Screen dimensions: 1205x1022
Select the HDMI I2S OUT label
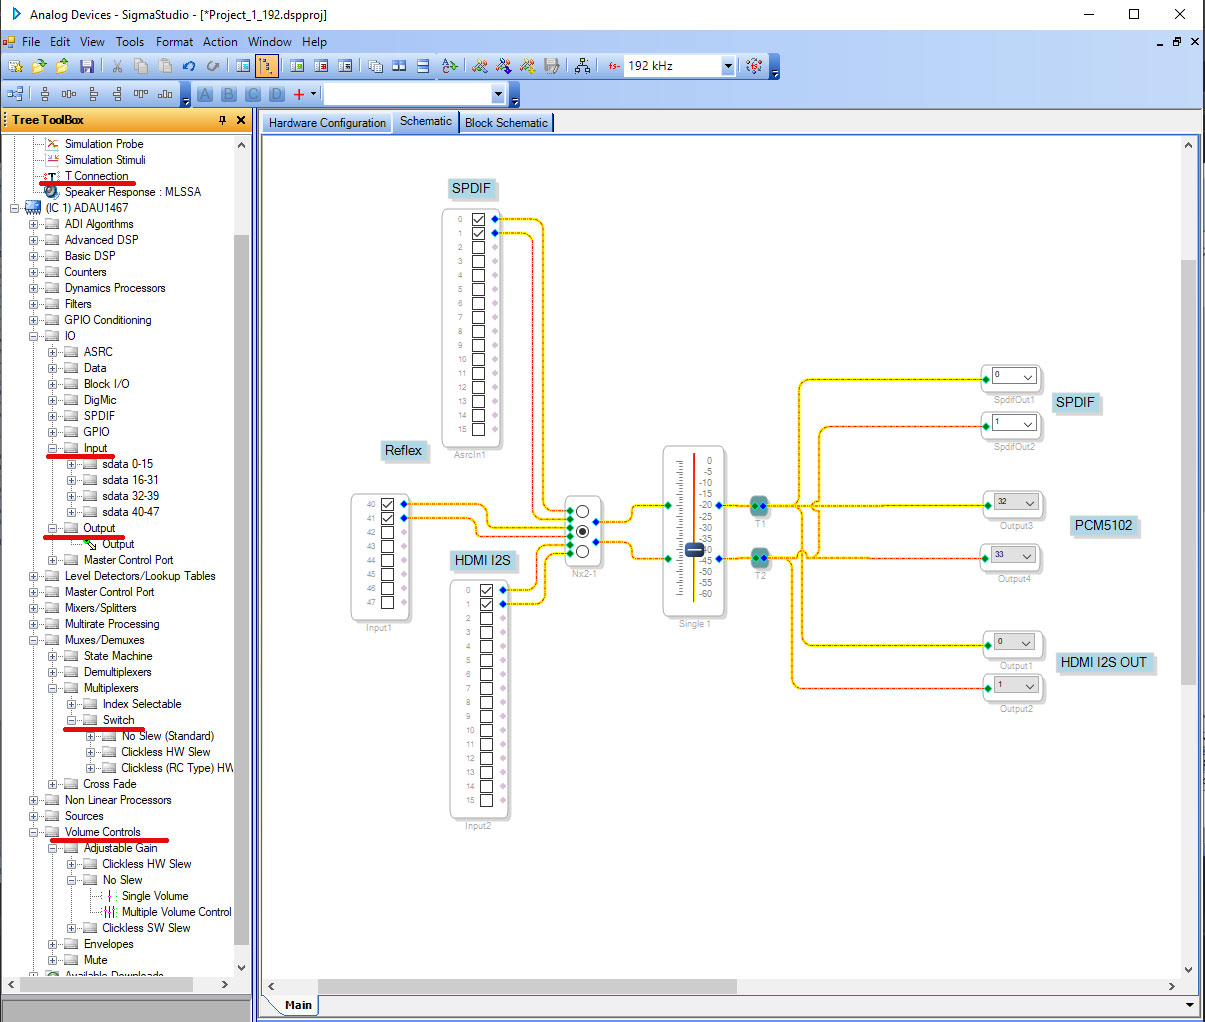click(x=1104, y=662)
